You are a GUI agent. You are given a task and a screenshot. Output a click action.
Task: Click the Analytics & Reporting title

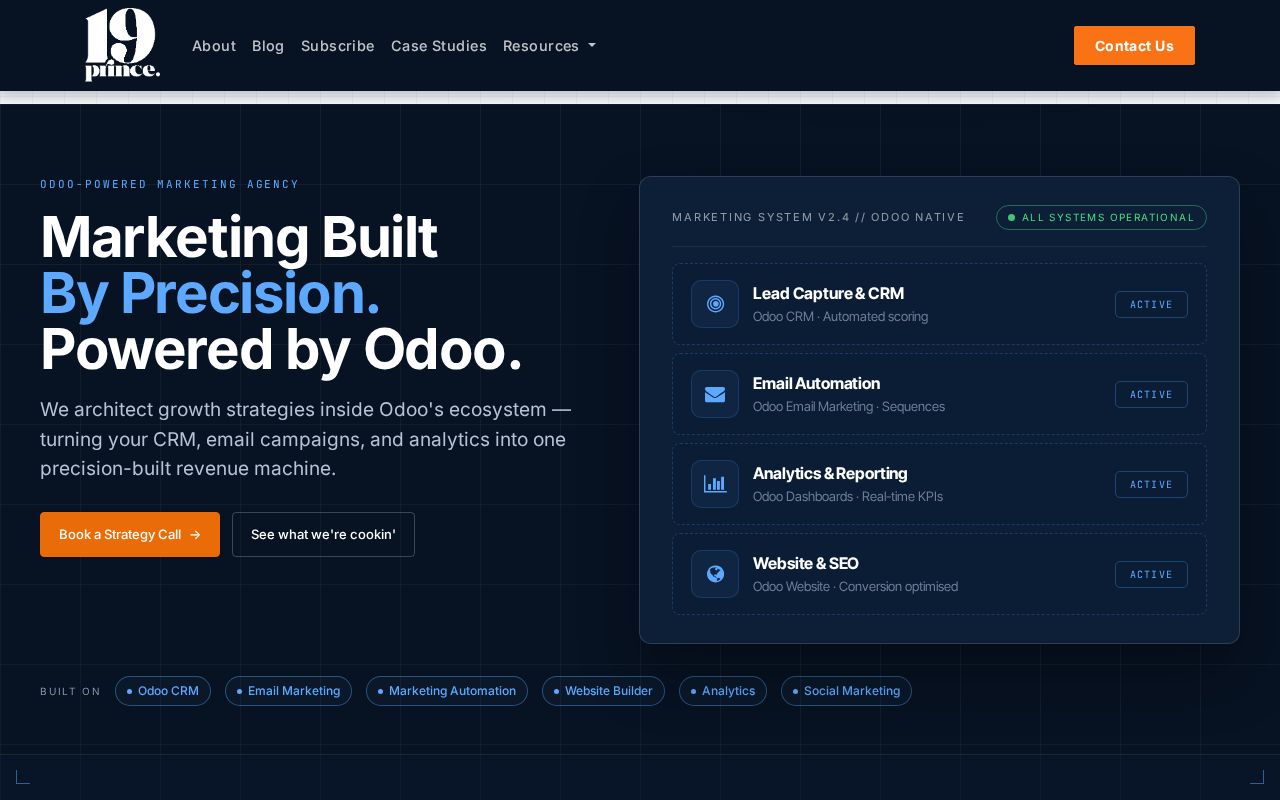click(x=830, y=473)
